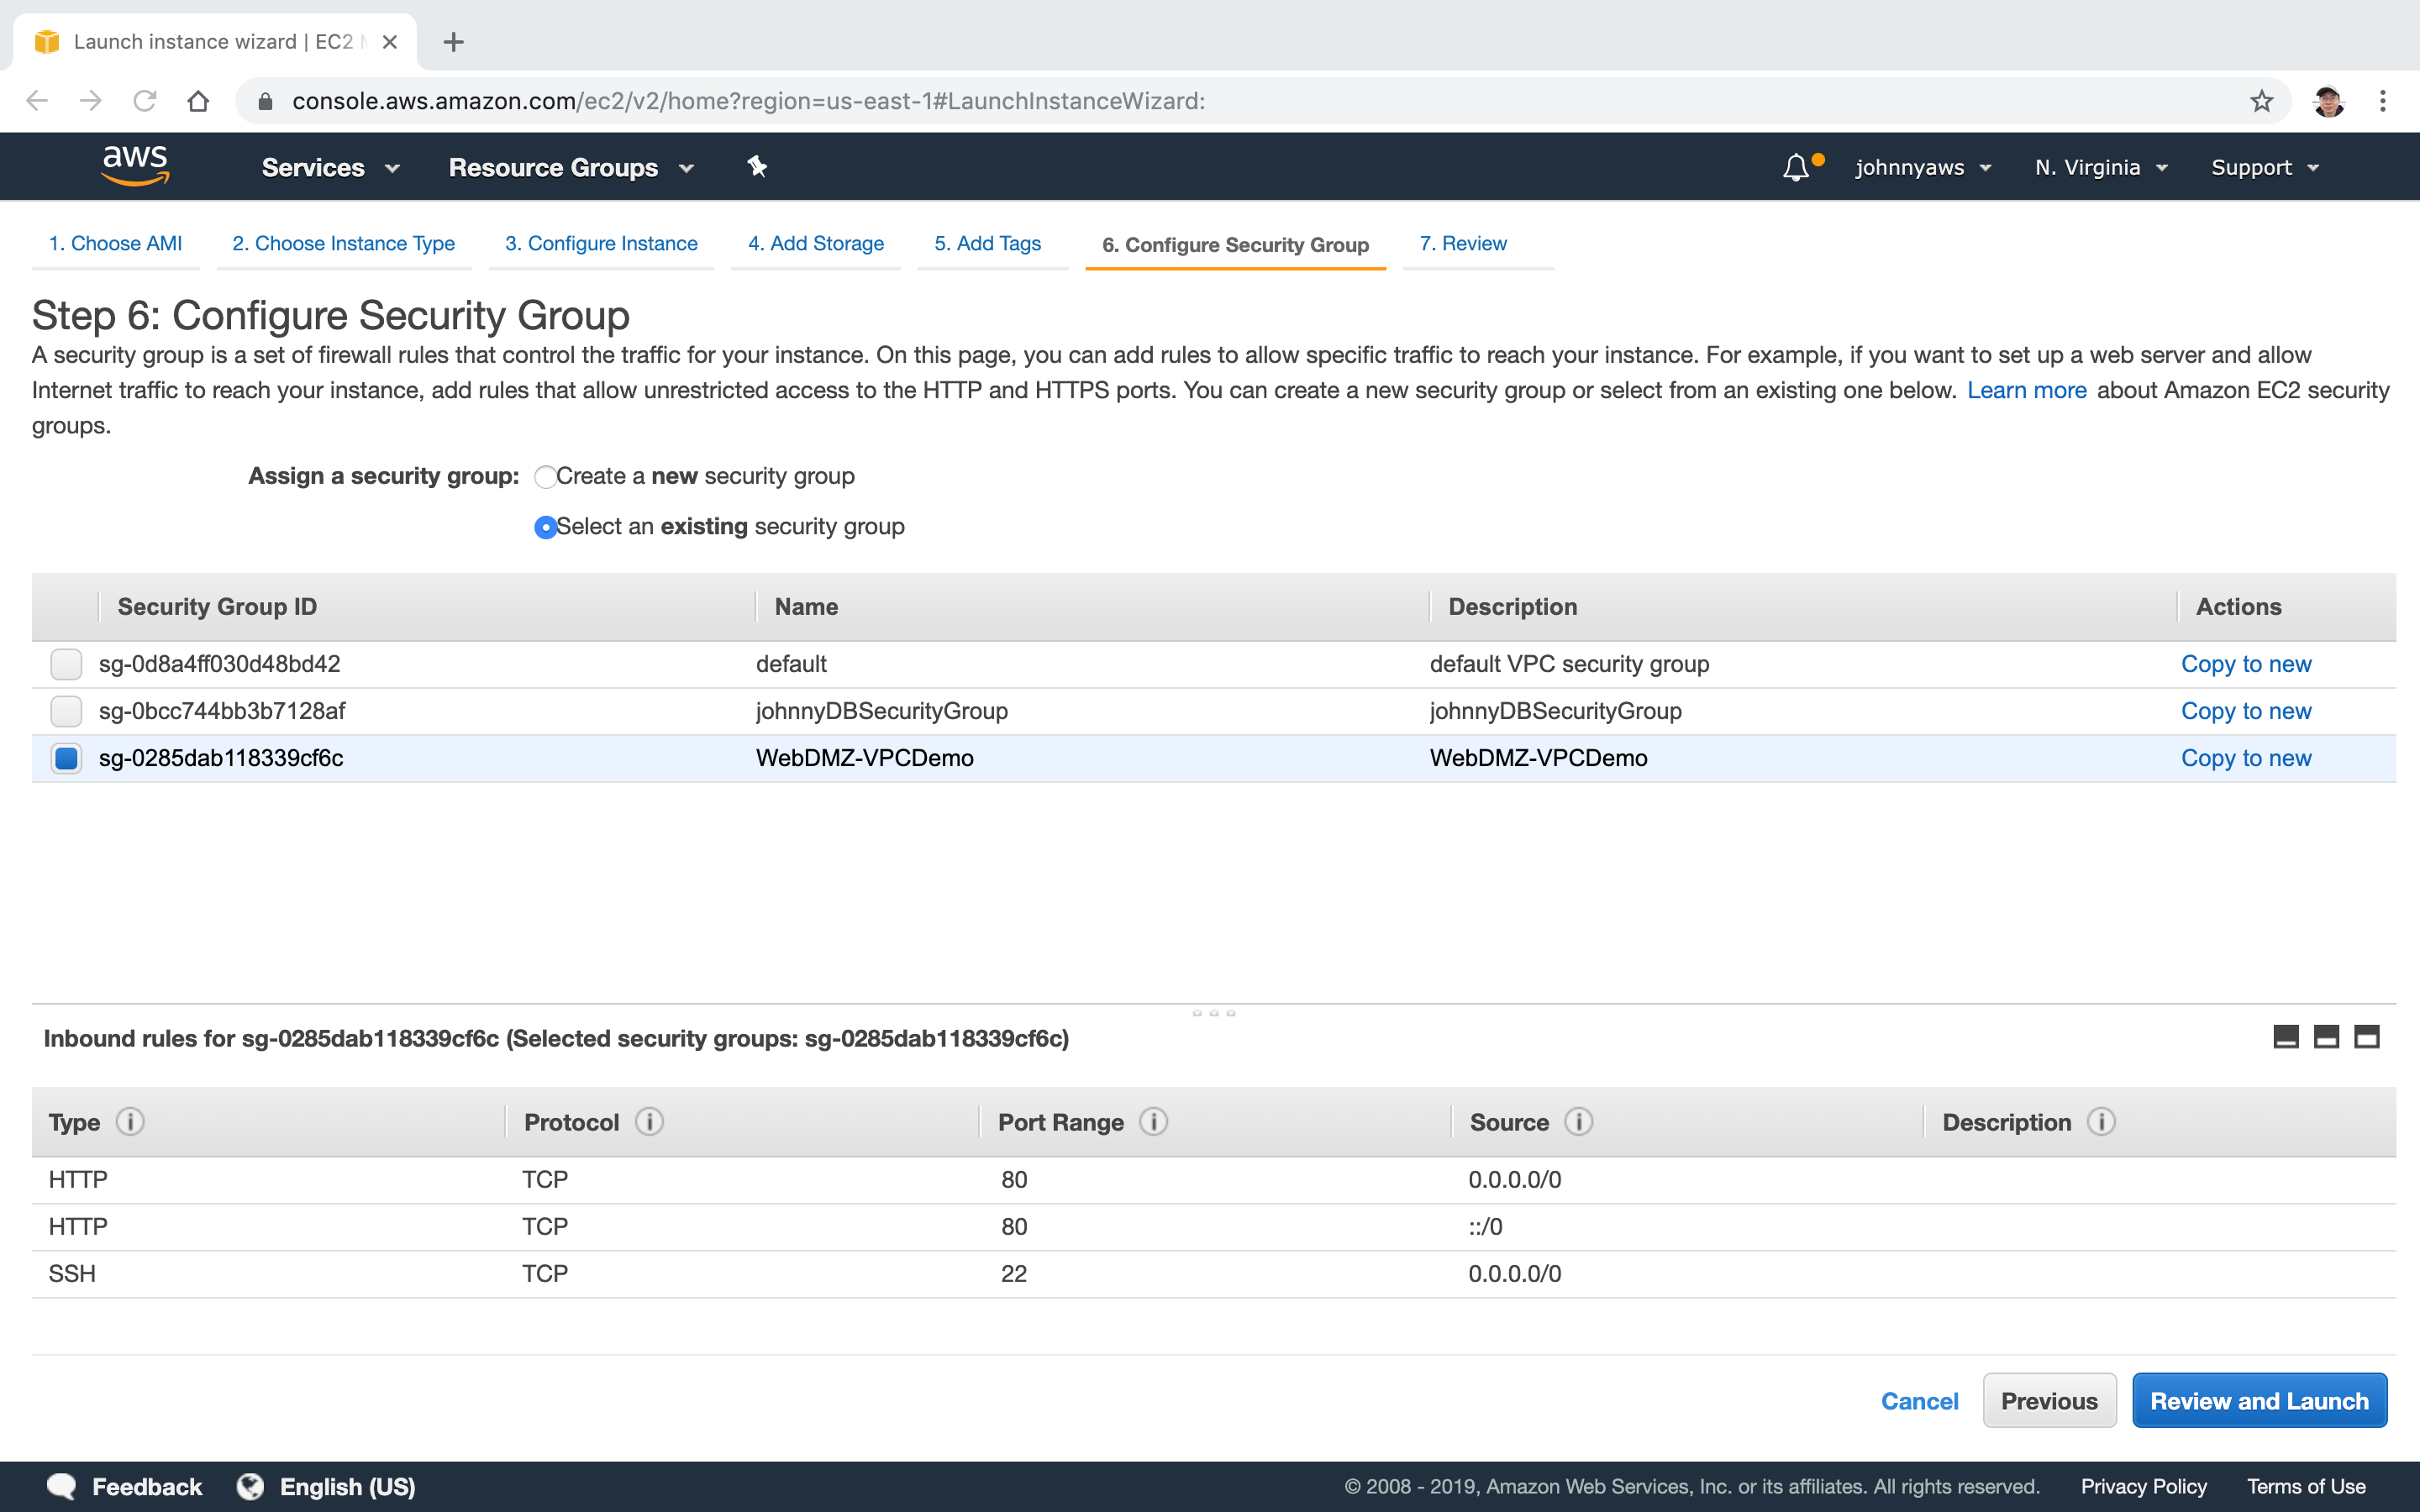Reload the page with refresh icon
The width and height of the screenshot is (2420, 1512).
coord(145,101)
